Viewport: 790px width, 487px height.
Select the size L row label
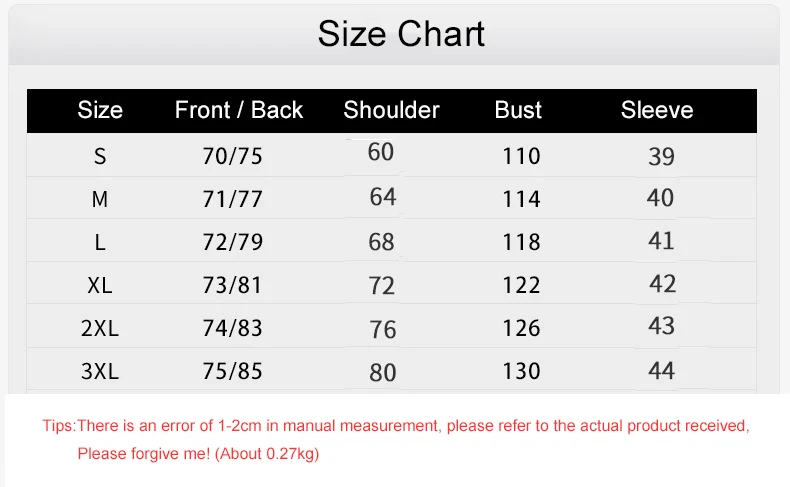(100, 242)
